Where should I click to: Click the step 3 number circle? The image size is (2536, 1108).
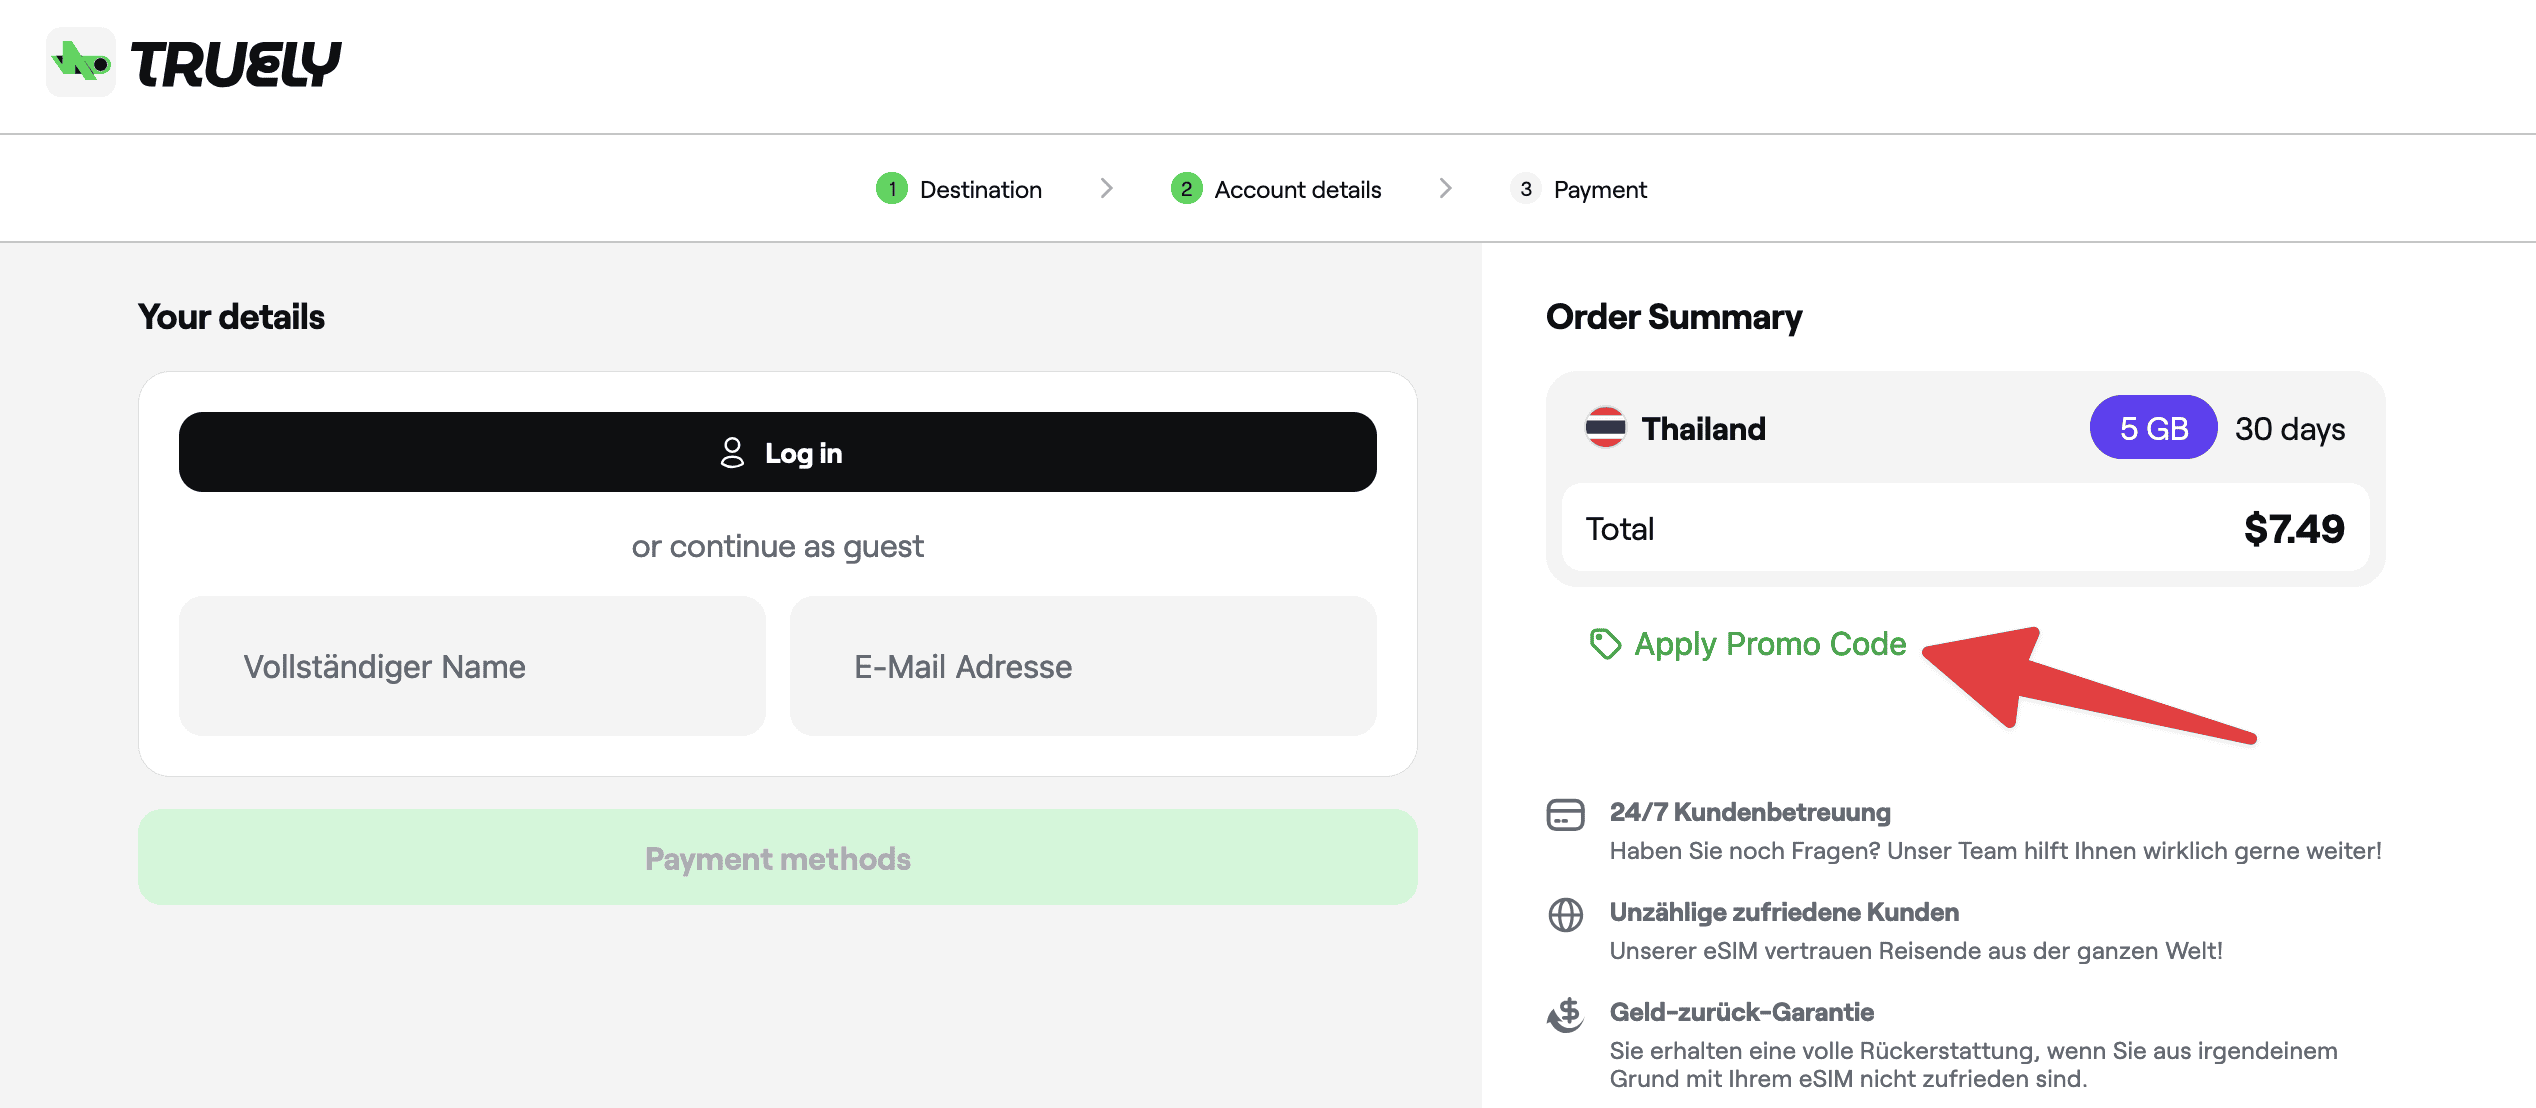click(1525, 189)
